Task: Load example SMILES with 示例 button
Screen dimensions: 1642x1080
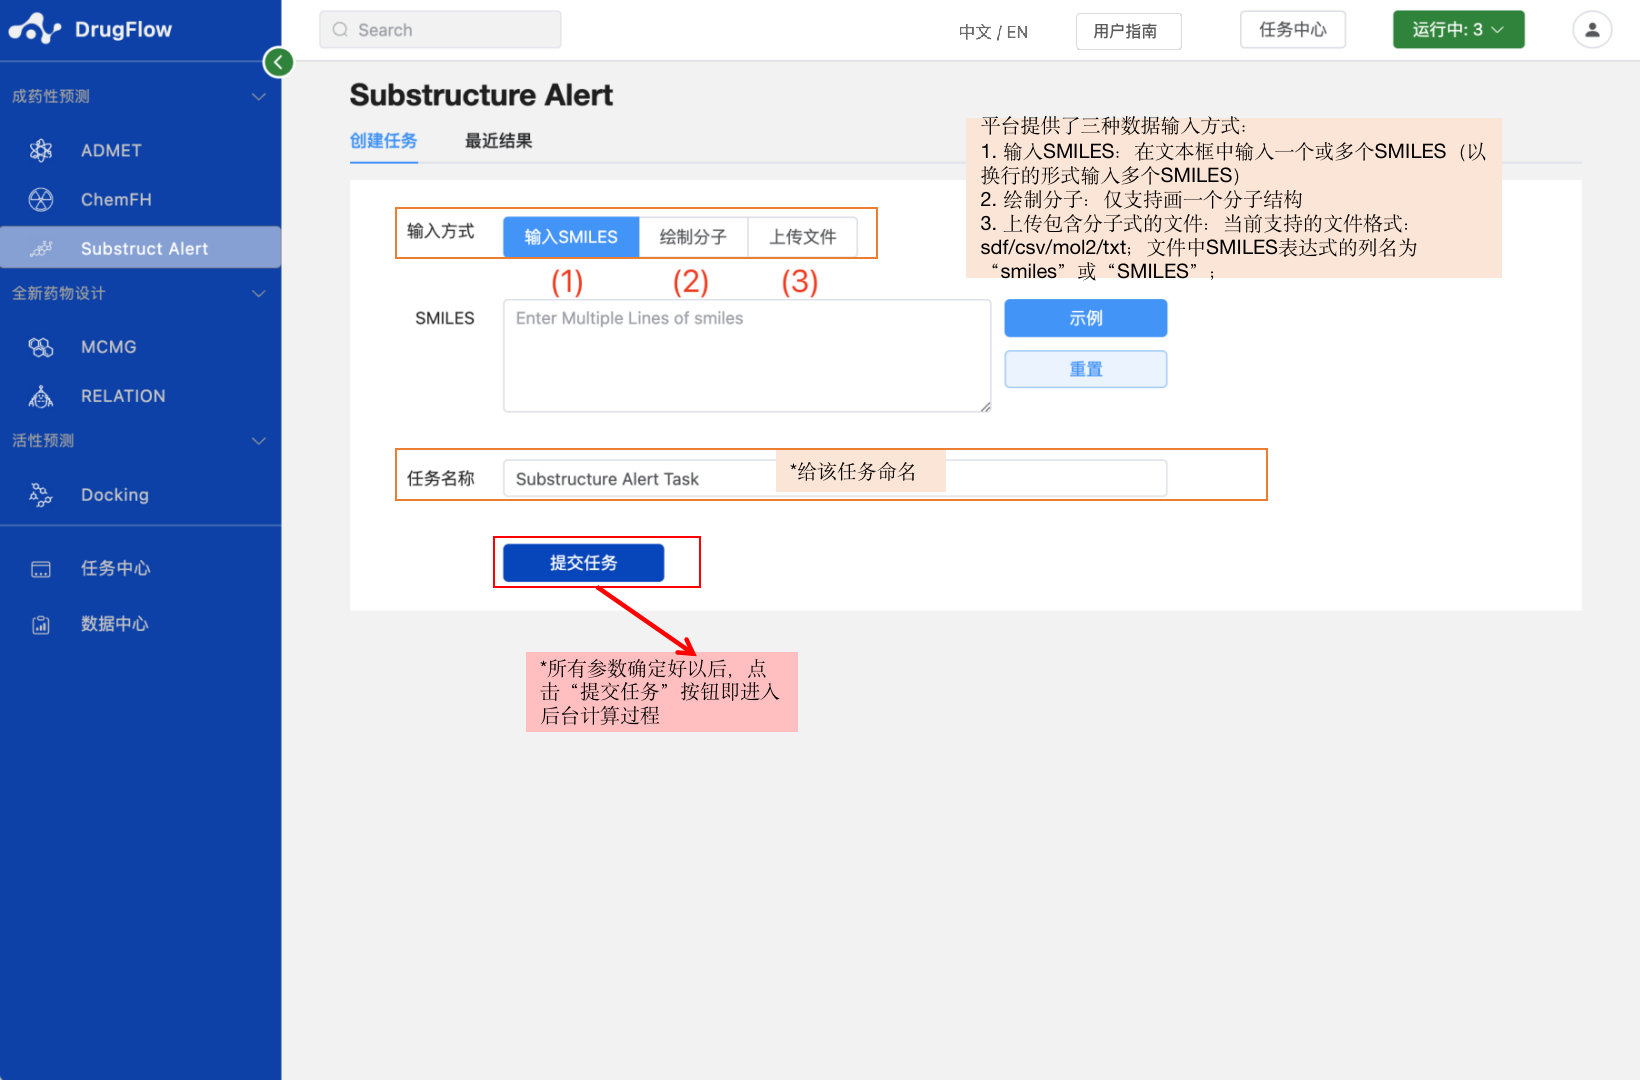Action: (1085, 318)
